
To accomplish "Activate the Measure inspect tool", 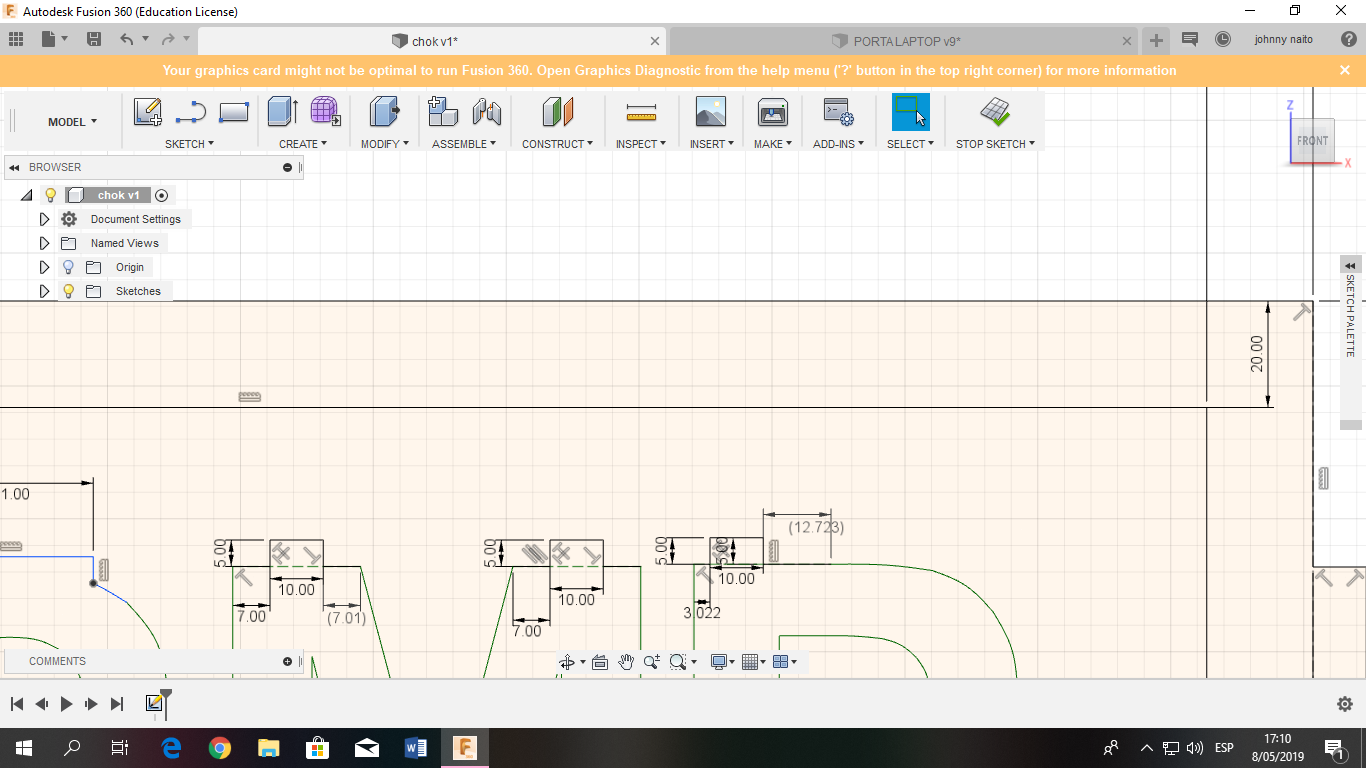I will pyautogui.click(x=640, y=112).
